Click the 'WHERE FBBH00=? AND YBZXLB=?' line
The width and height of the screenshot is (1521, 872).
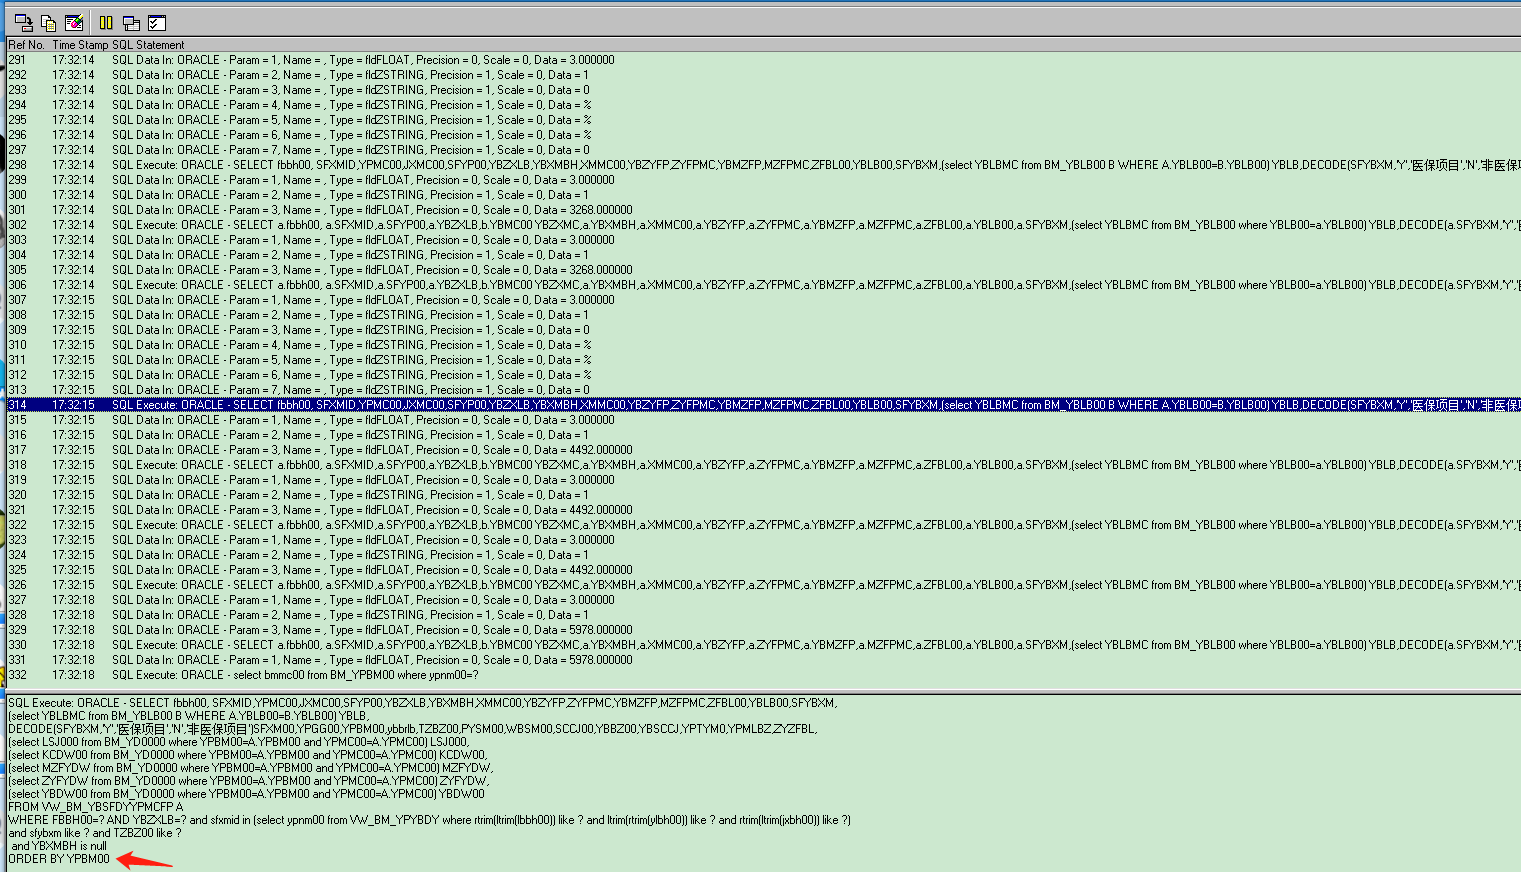point(430,820)
